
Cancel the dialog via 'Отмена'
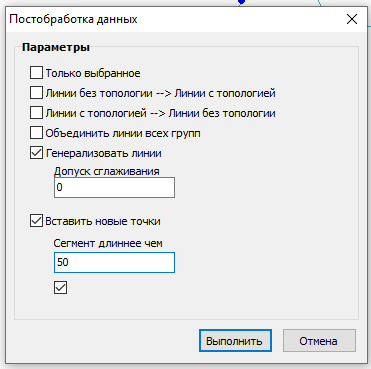click(x=319, y=341)
